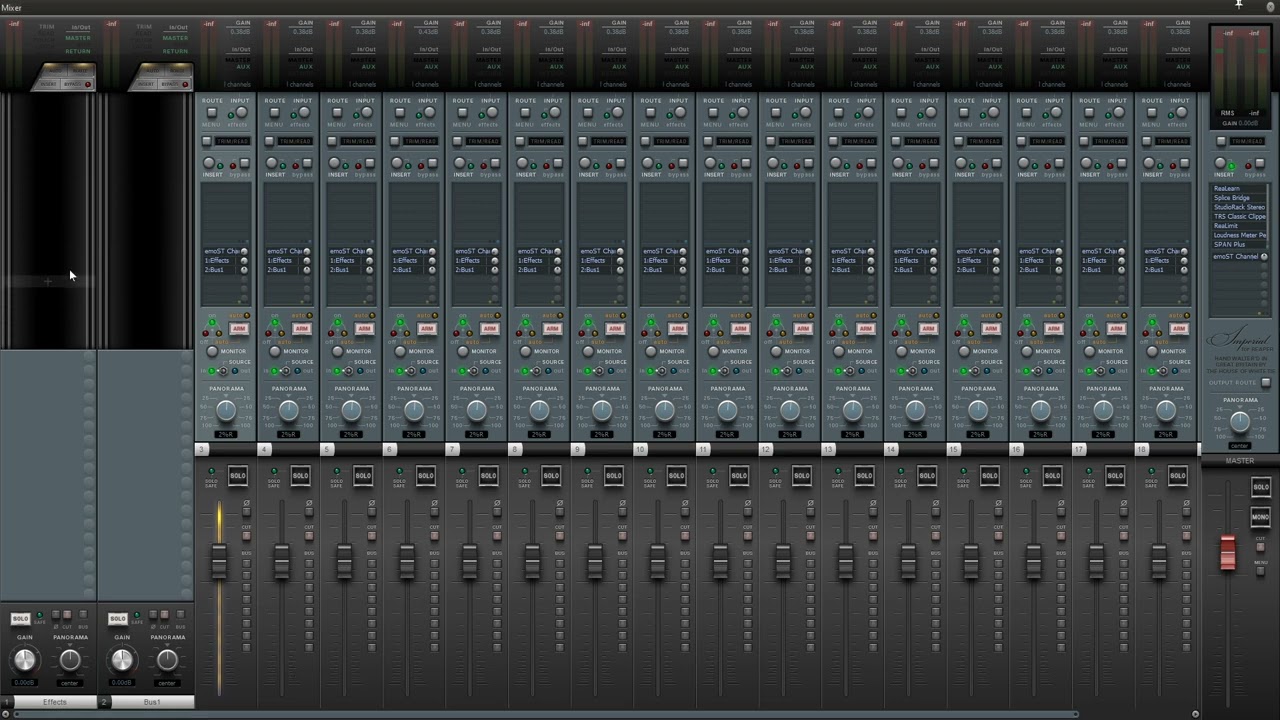This screenshot has height=720, width=1280.
Task: Select the track 3 number tab
Action: [x=202, y=449]
